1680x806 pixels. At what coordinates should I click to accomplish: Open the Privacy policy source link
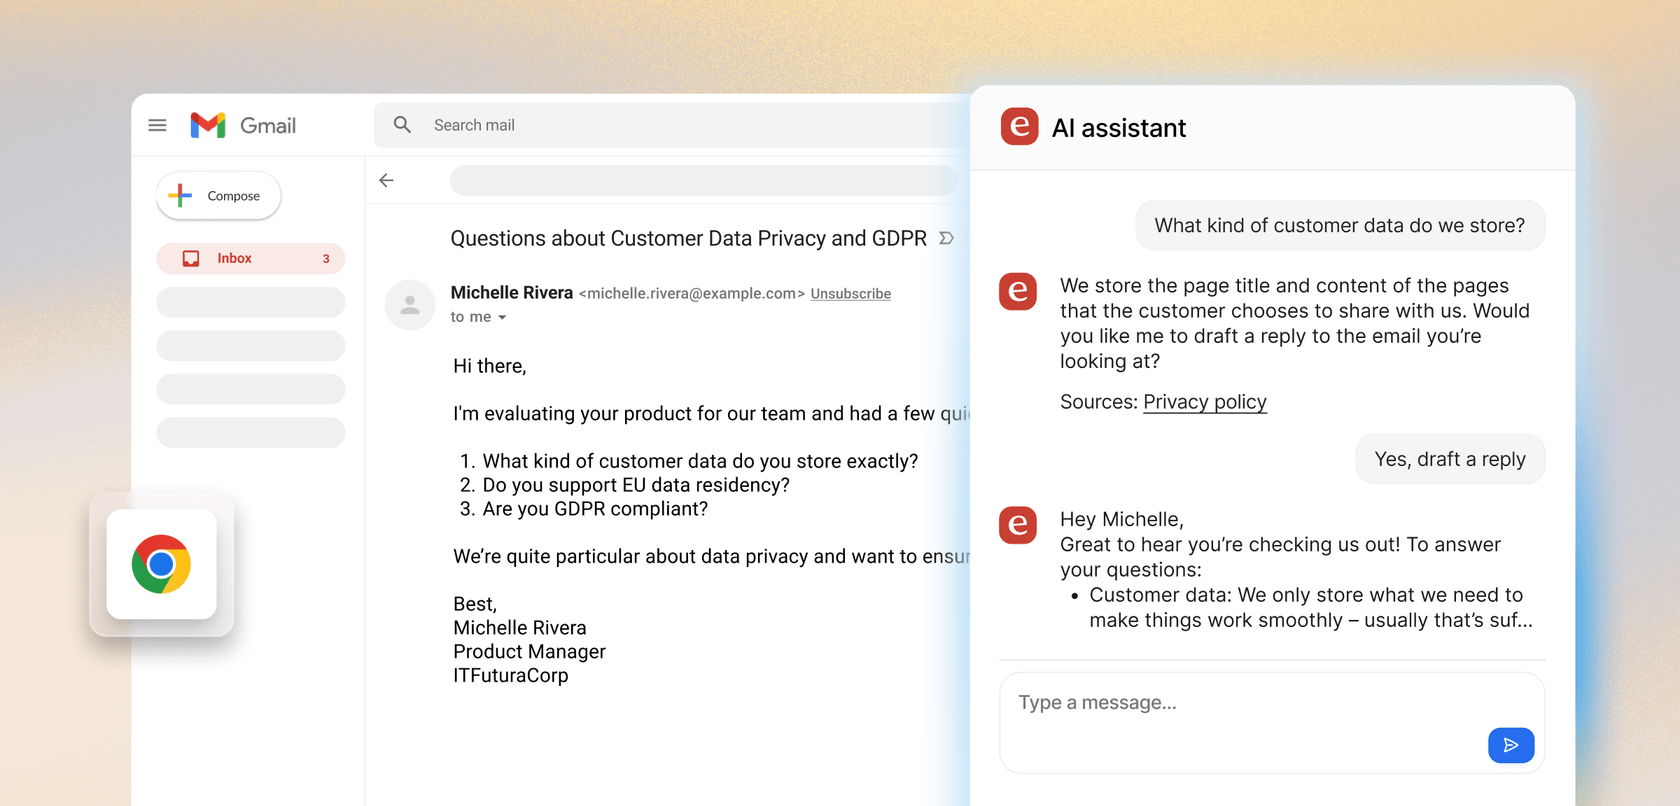[x=1204, y=402]
